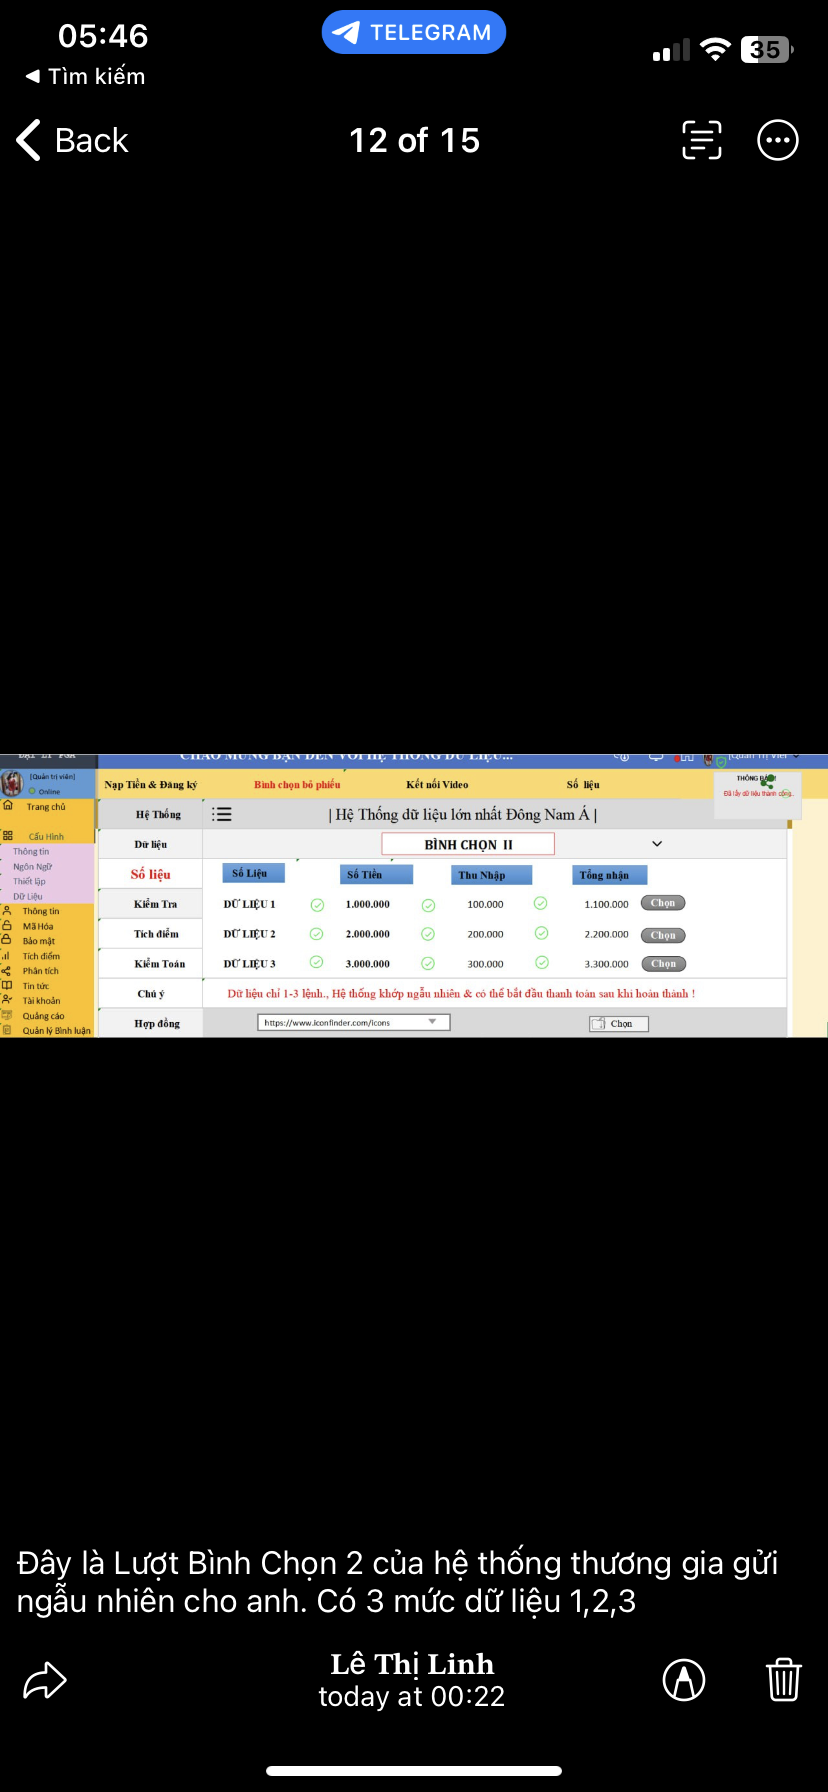Tap the Tìm kiếm back link

pyautogui.click(x=86, y=76)
